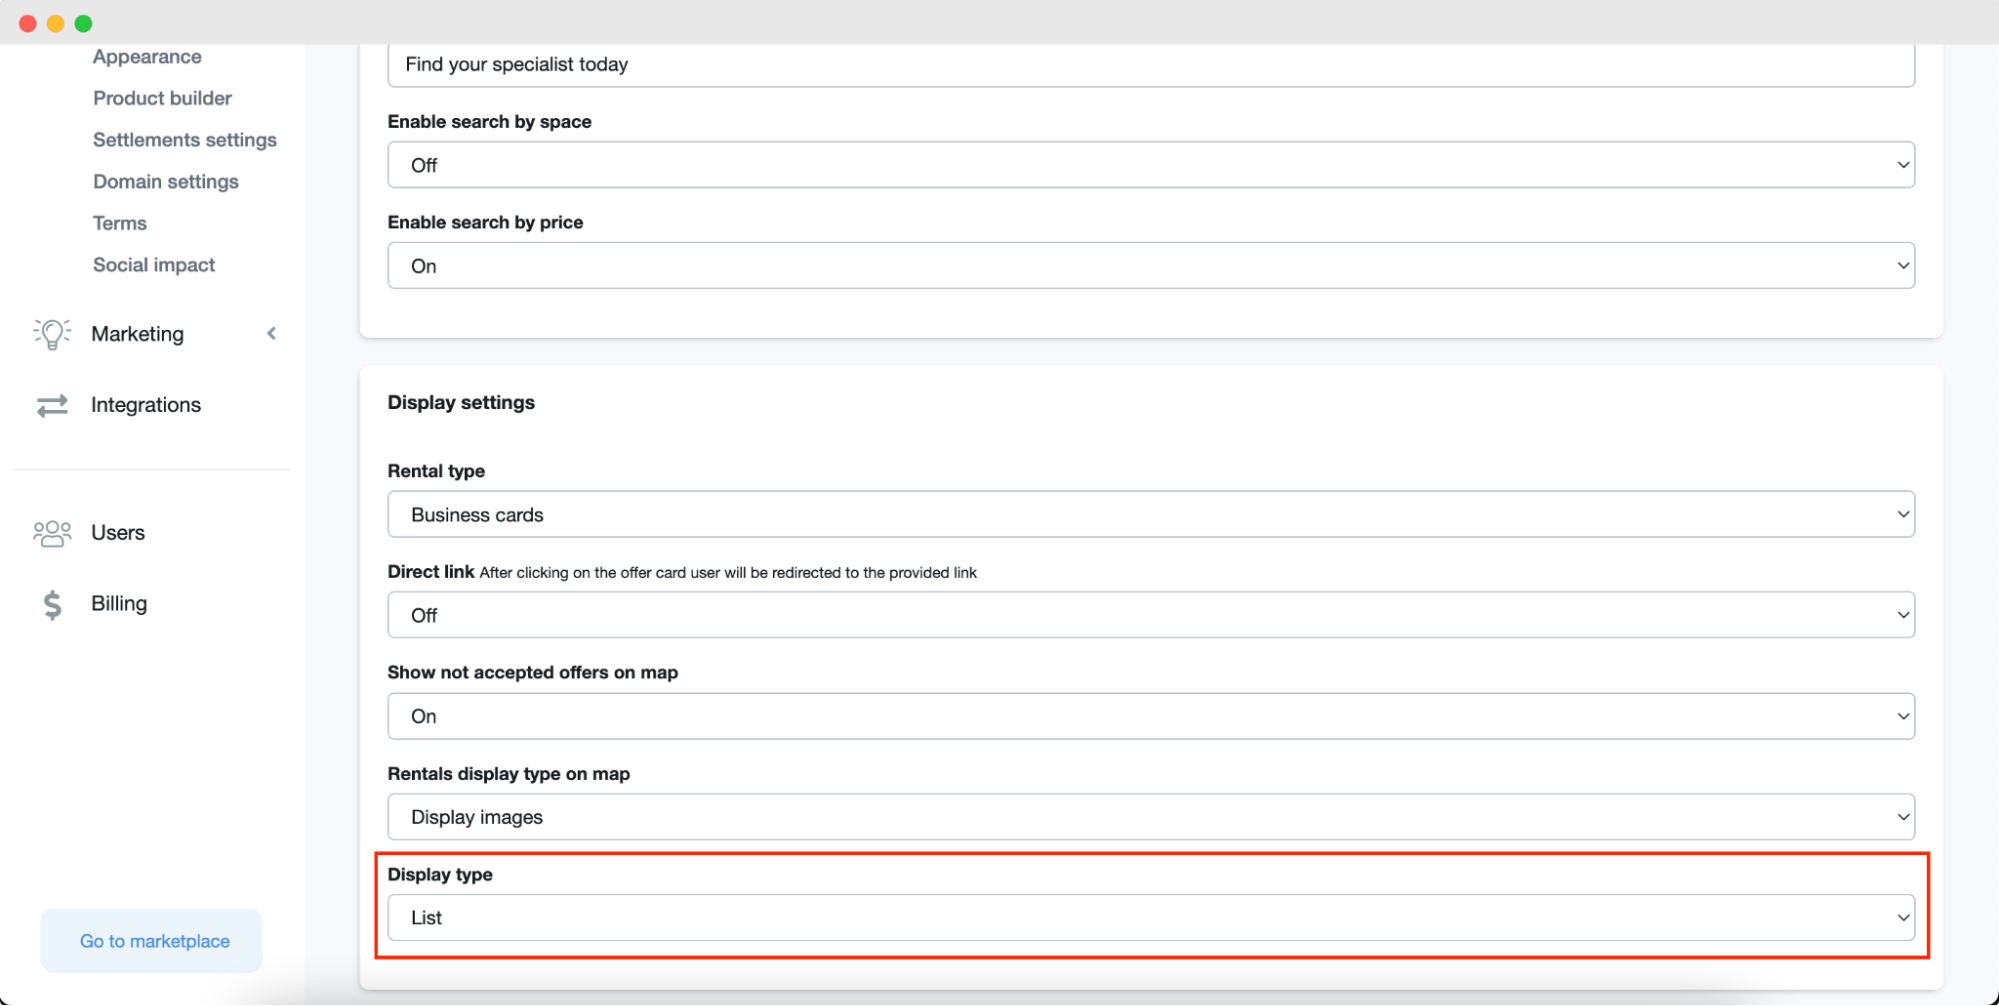Click the 'Enable search by price' label
The height and width of the screenshot is (1006, 1999).
tap(485, 222)
